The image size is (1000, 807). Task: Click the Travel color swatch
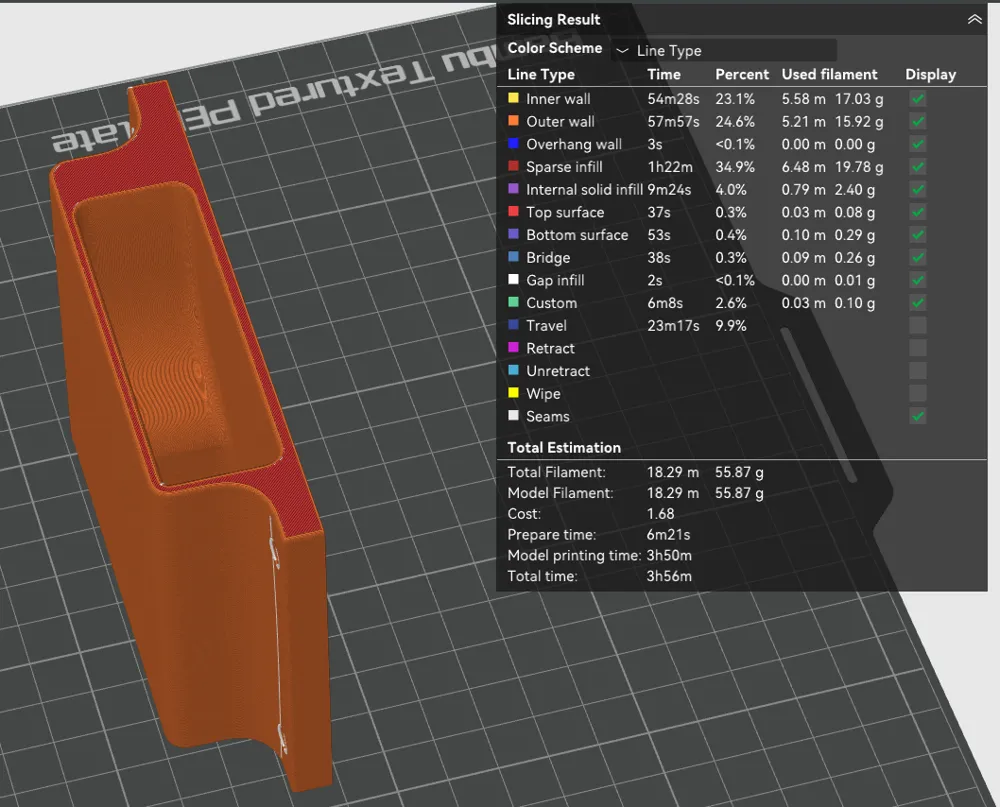[513, 325]
